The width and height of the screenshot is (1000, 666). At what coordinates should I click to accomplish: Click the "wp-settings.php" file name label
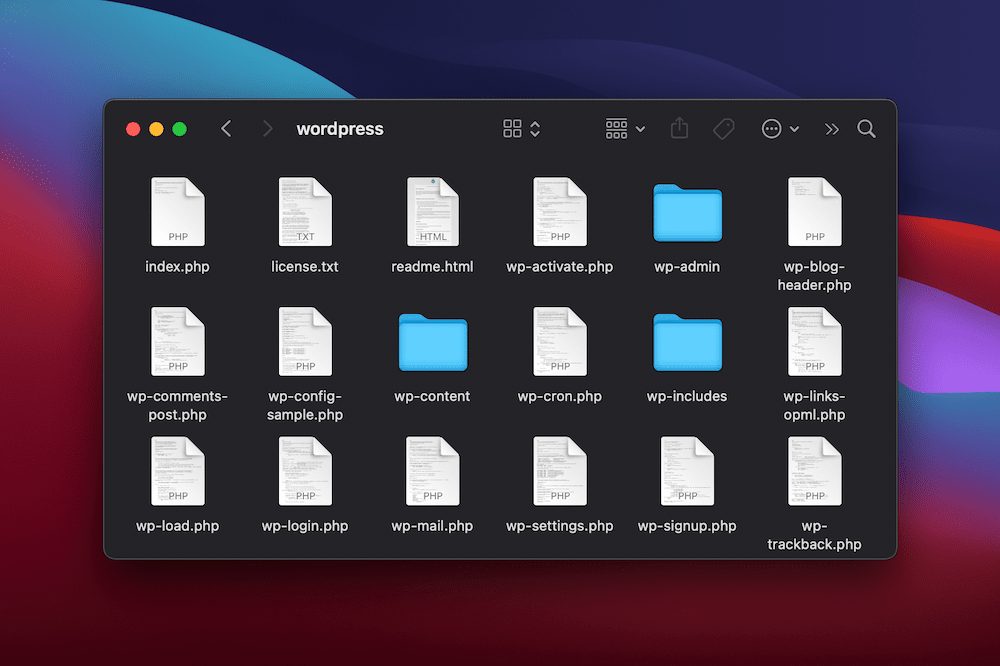point(560,526)
